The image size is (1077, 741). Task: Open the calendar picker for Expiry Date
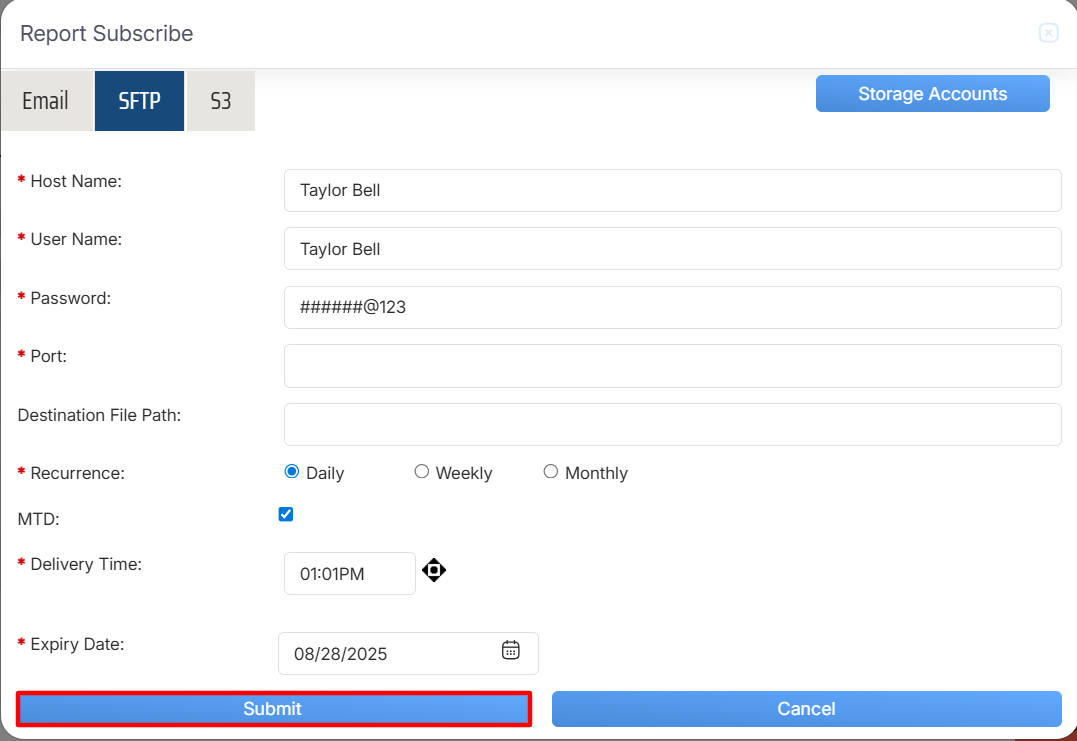click(x=510, y=651)
